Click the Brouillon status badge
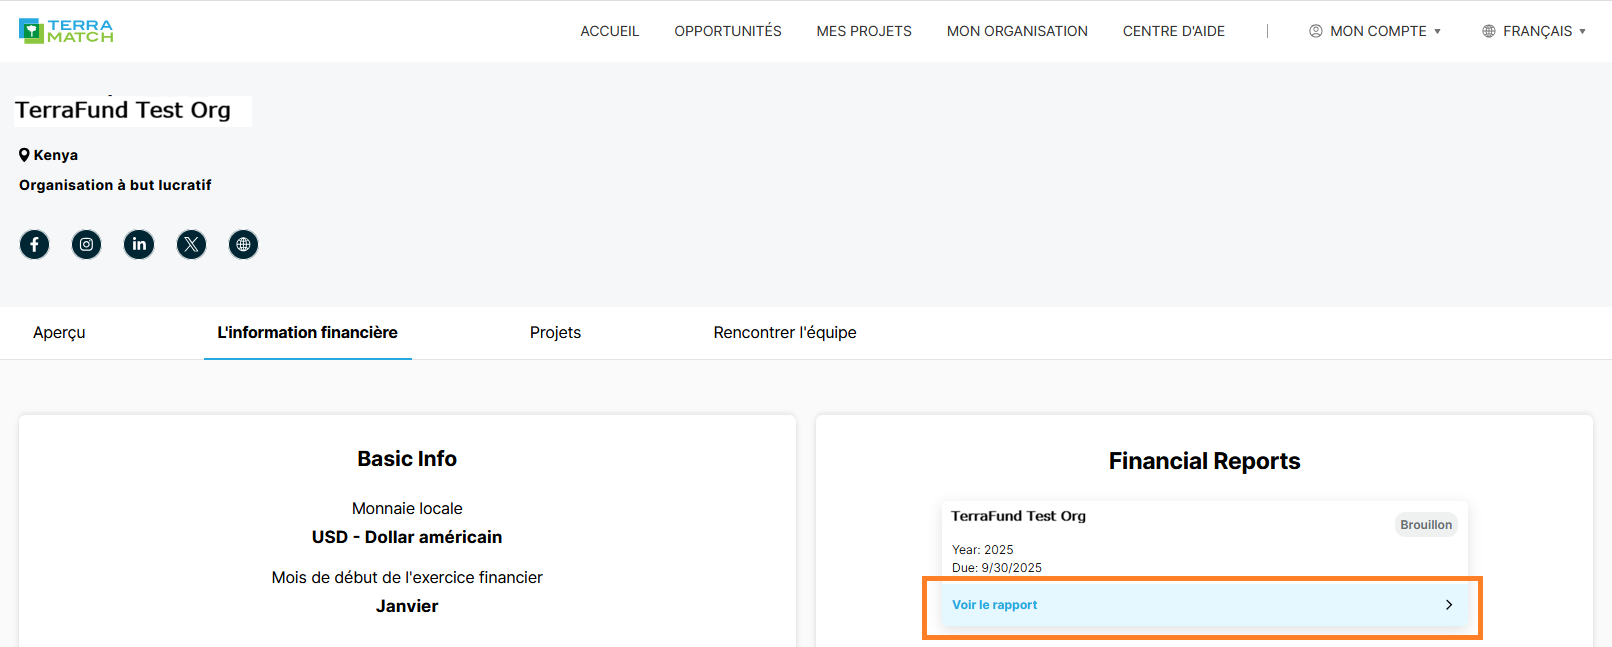1612x647 pixels. coord(1426,525)
